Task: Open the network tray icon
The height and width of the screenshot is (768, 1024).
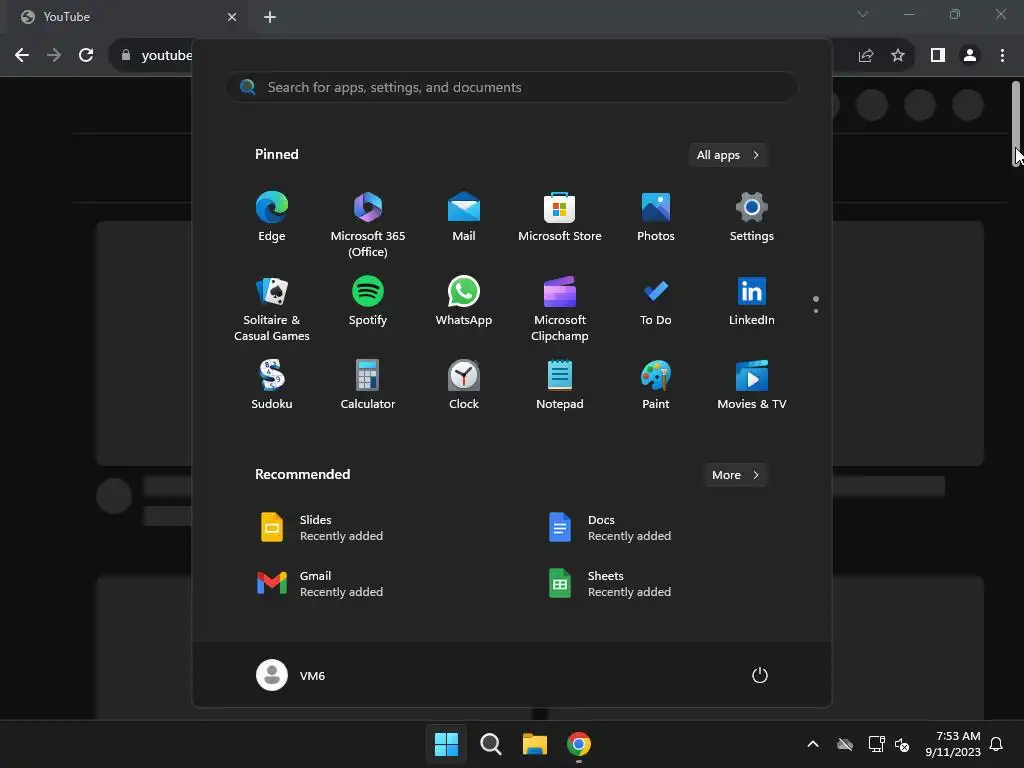Action: point(876,744)
